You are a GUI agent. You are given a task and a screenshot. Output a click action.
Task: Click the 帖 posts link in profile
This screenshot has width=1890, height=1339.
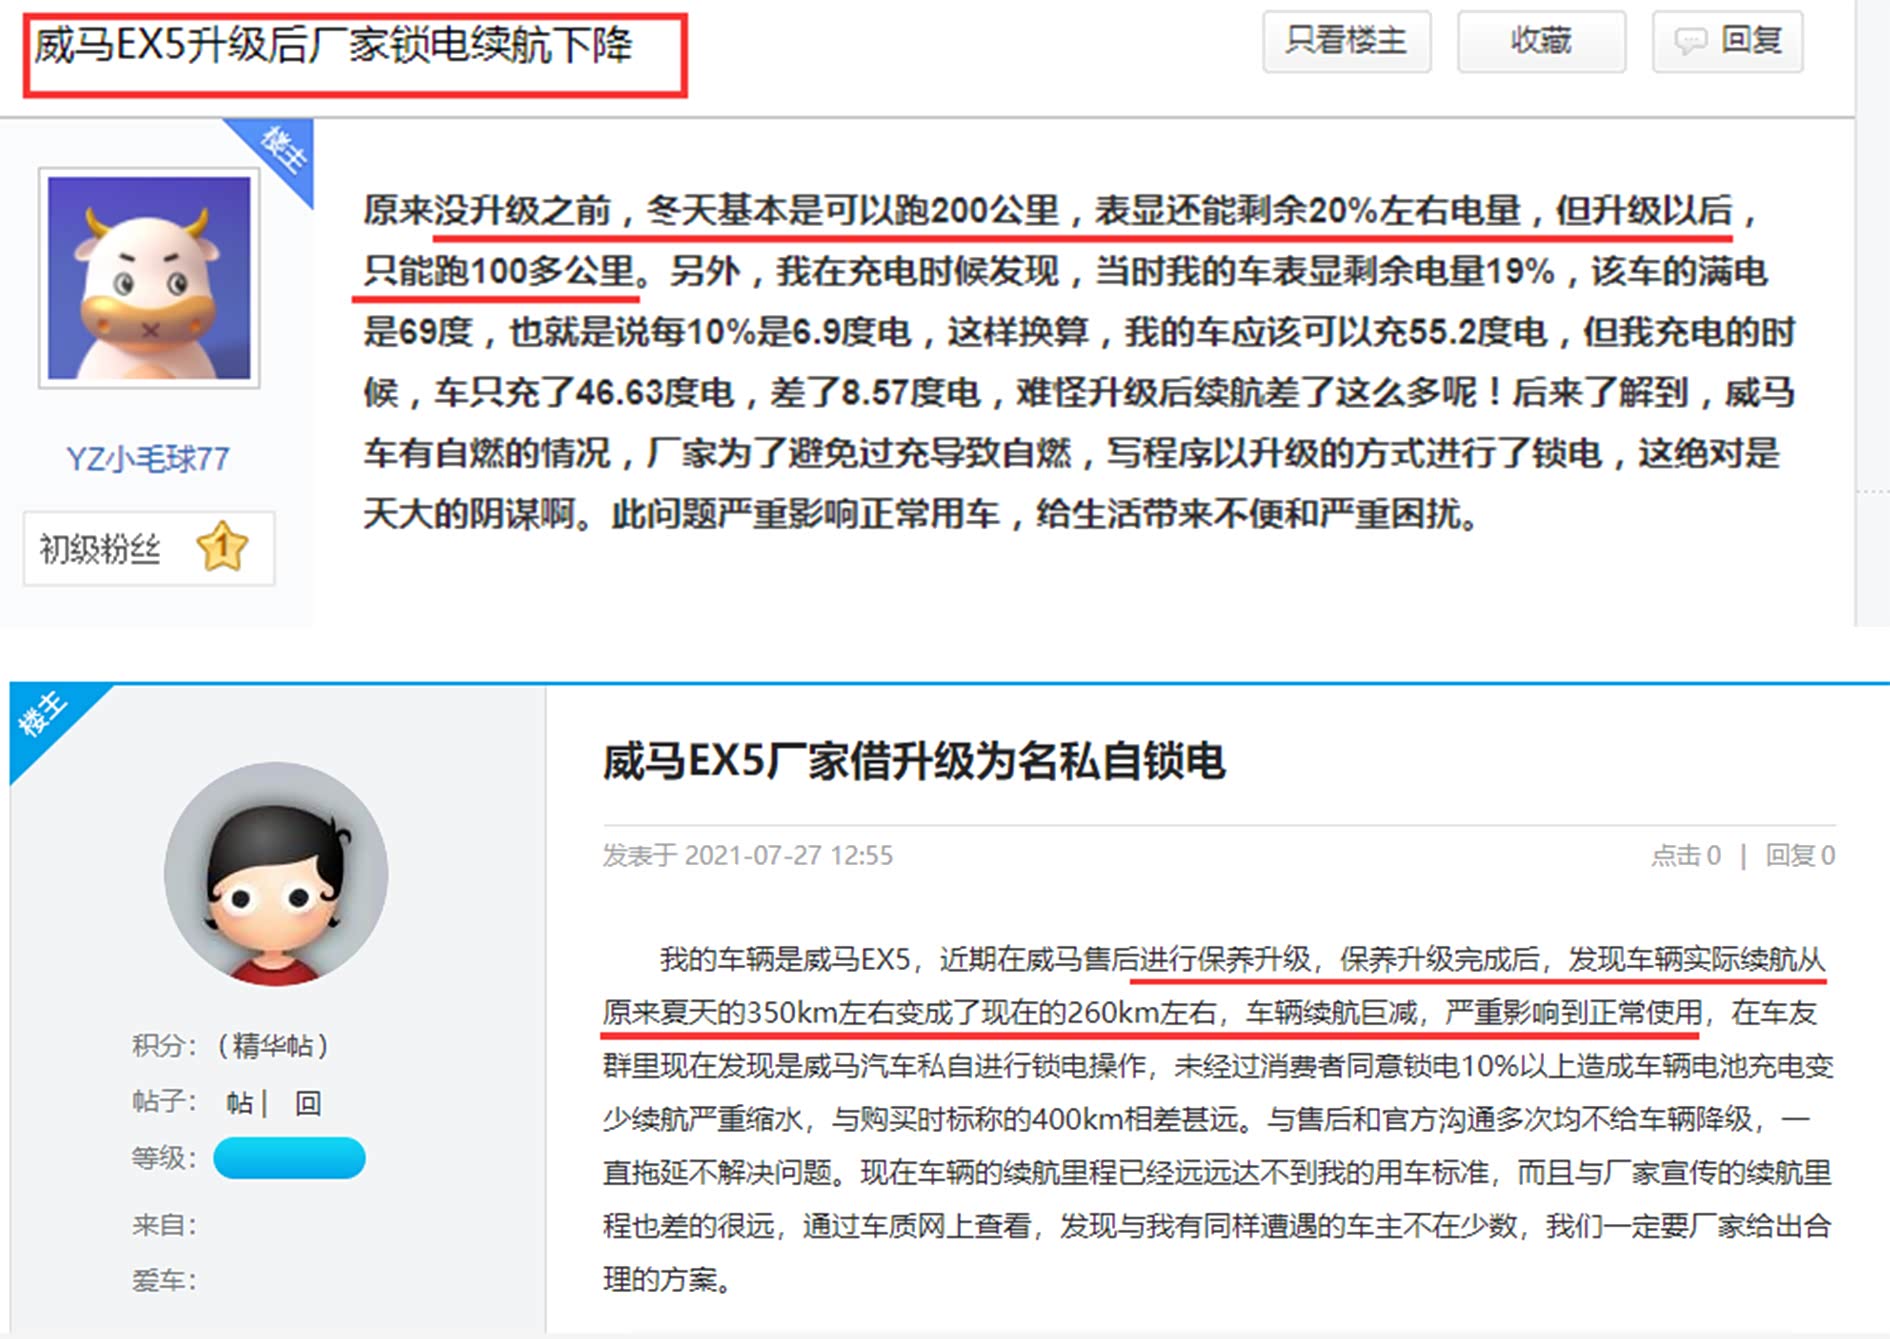[240, 1102]
